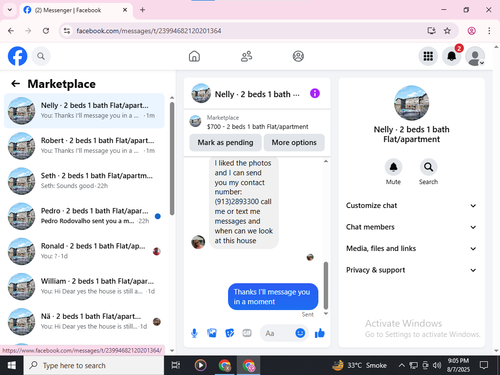This screenshot has height=375, width=500.
Task: Search in conversation using the magnifier icon
Action: [x=428, y=167]
